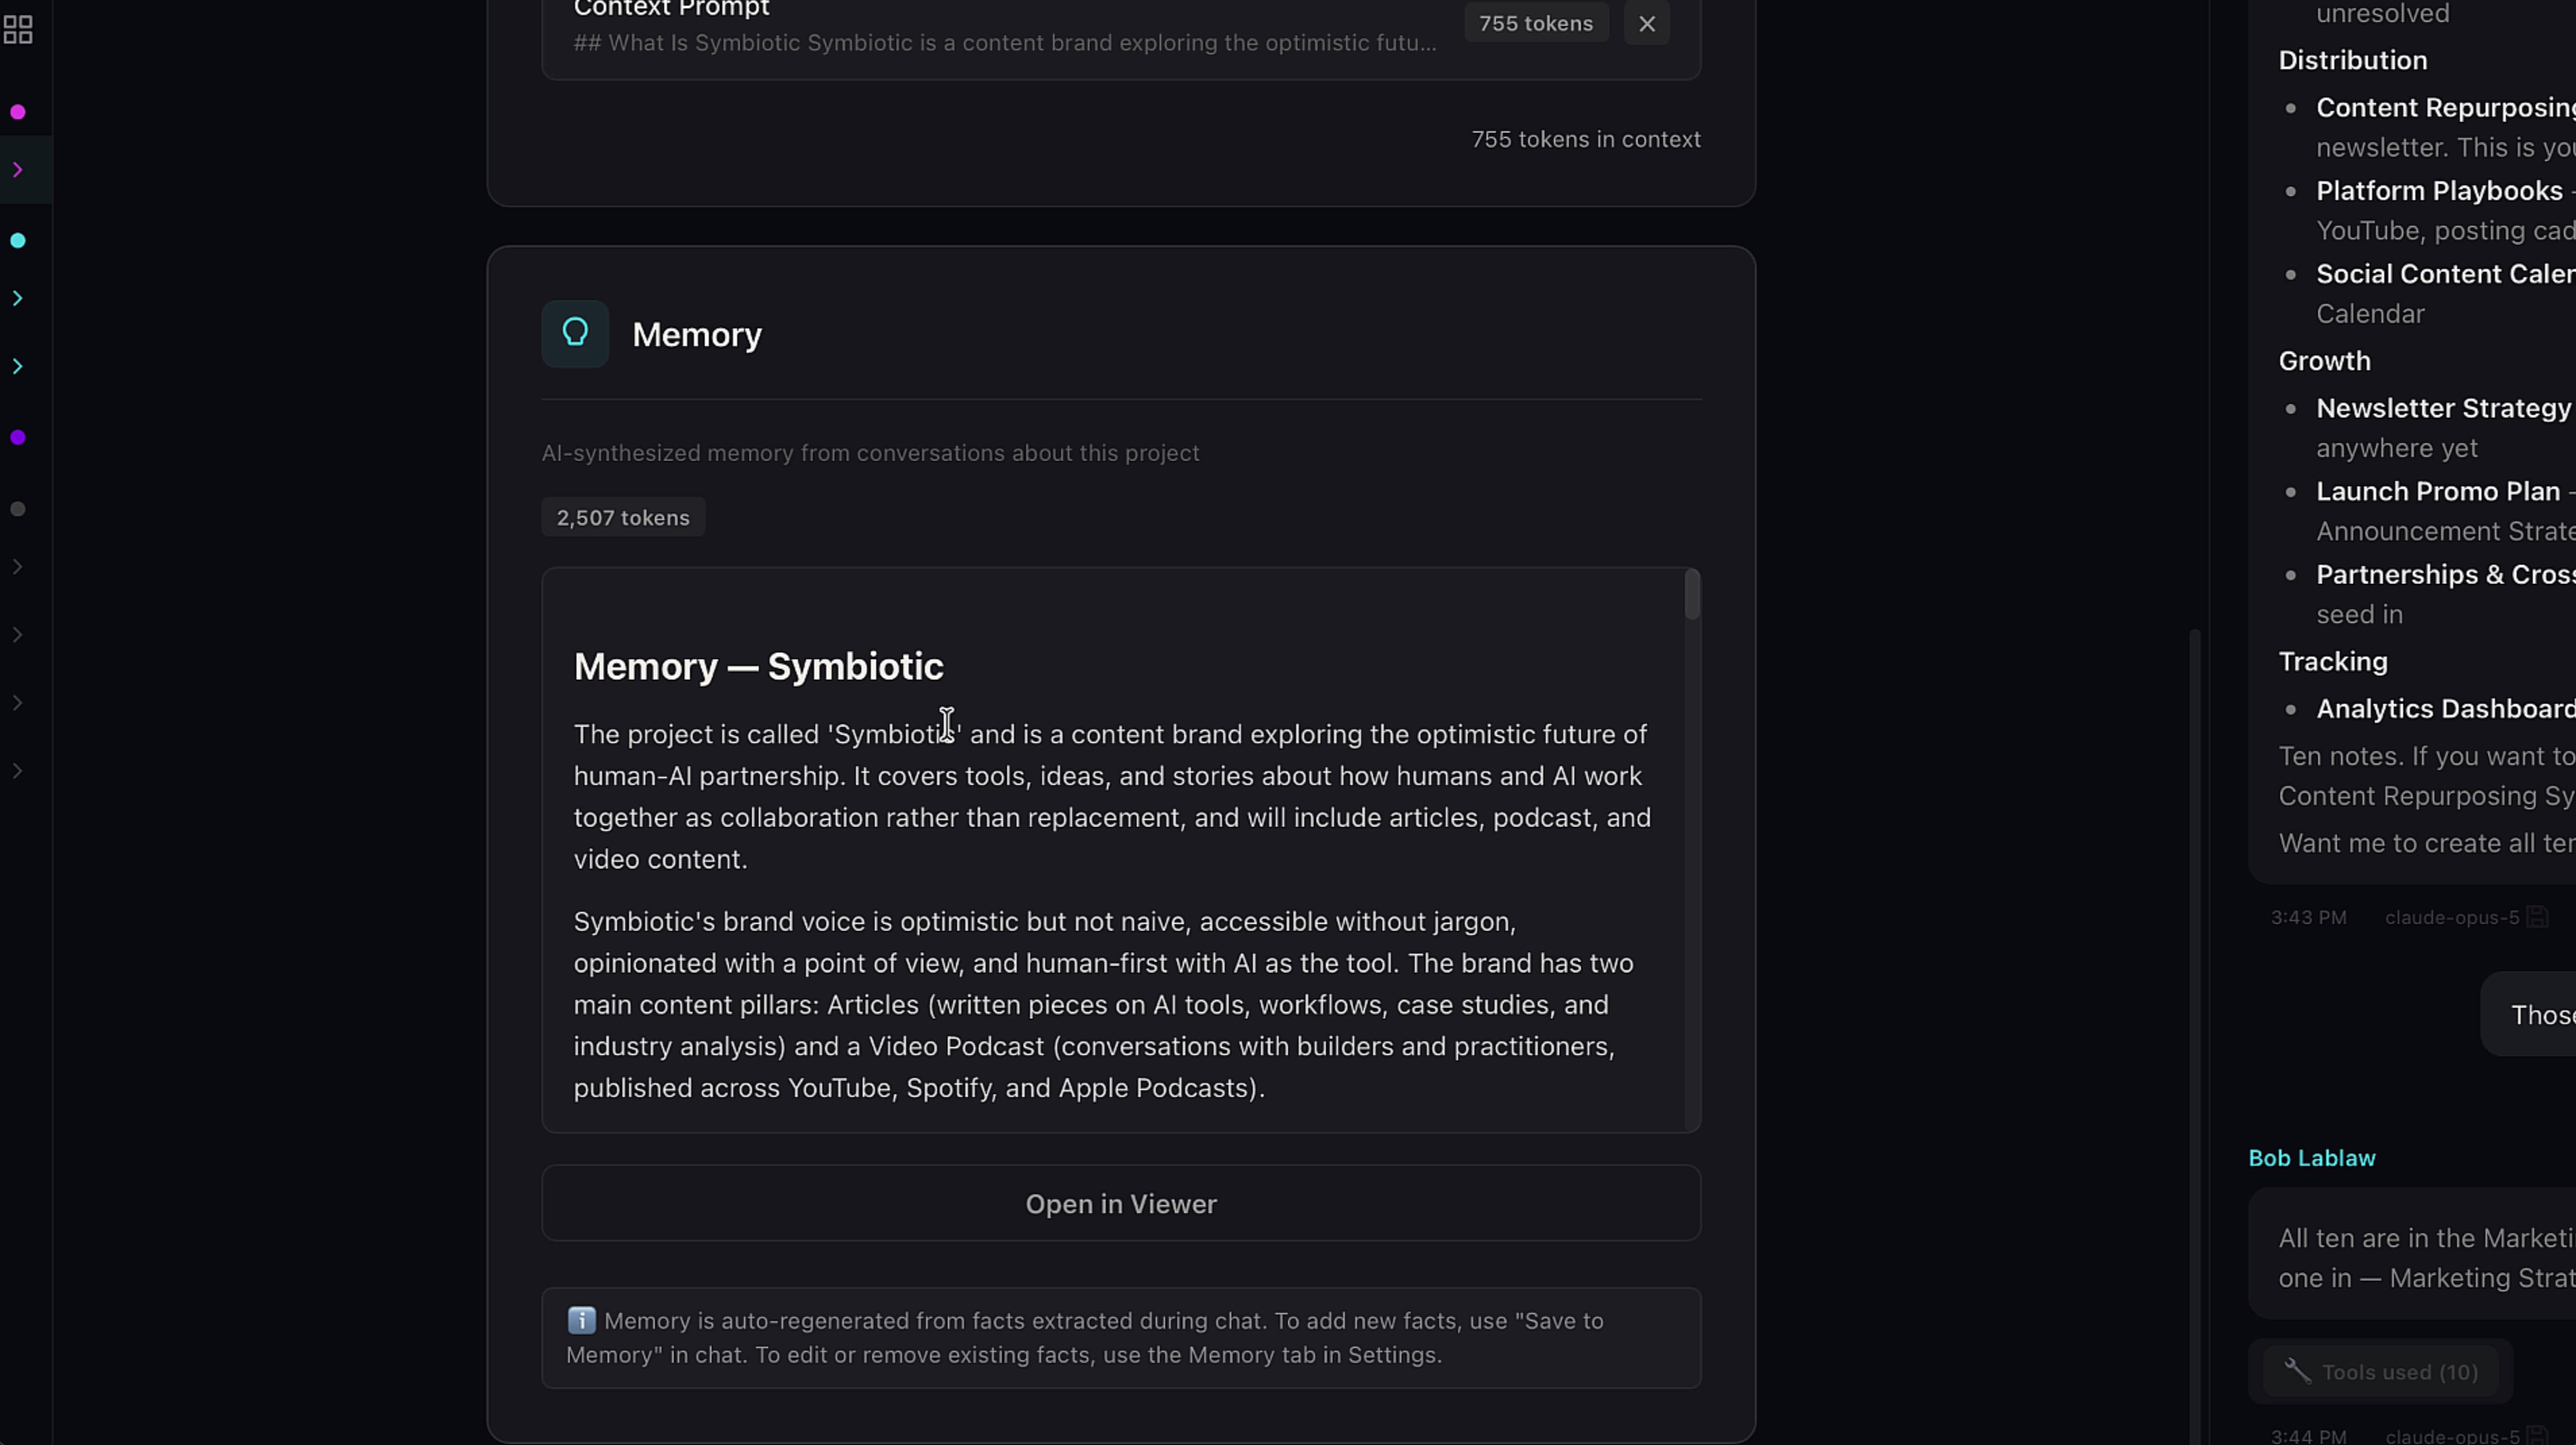The height and width of the screenshot is (1445, 2576).
Task: Click the 755 tokens badge
Action: 1536,23
